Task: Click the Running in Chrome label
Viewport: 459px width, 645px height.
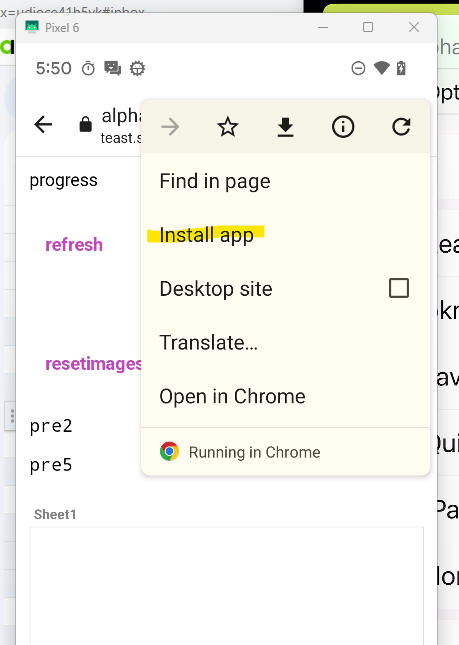Action: coord(255,452)
